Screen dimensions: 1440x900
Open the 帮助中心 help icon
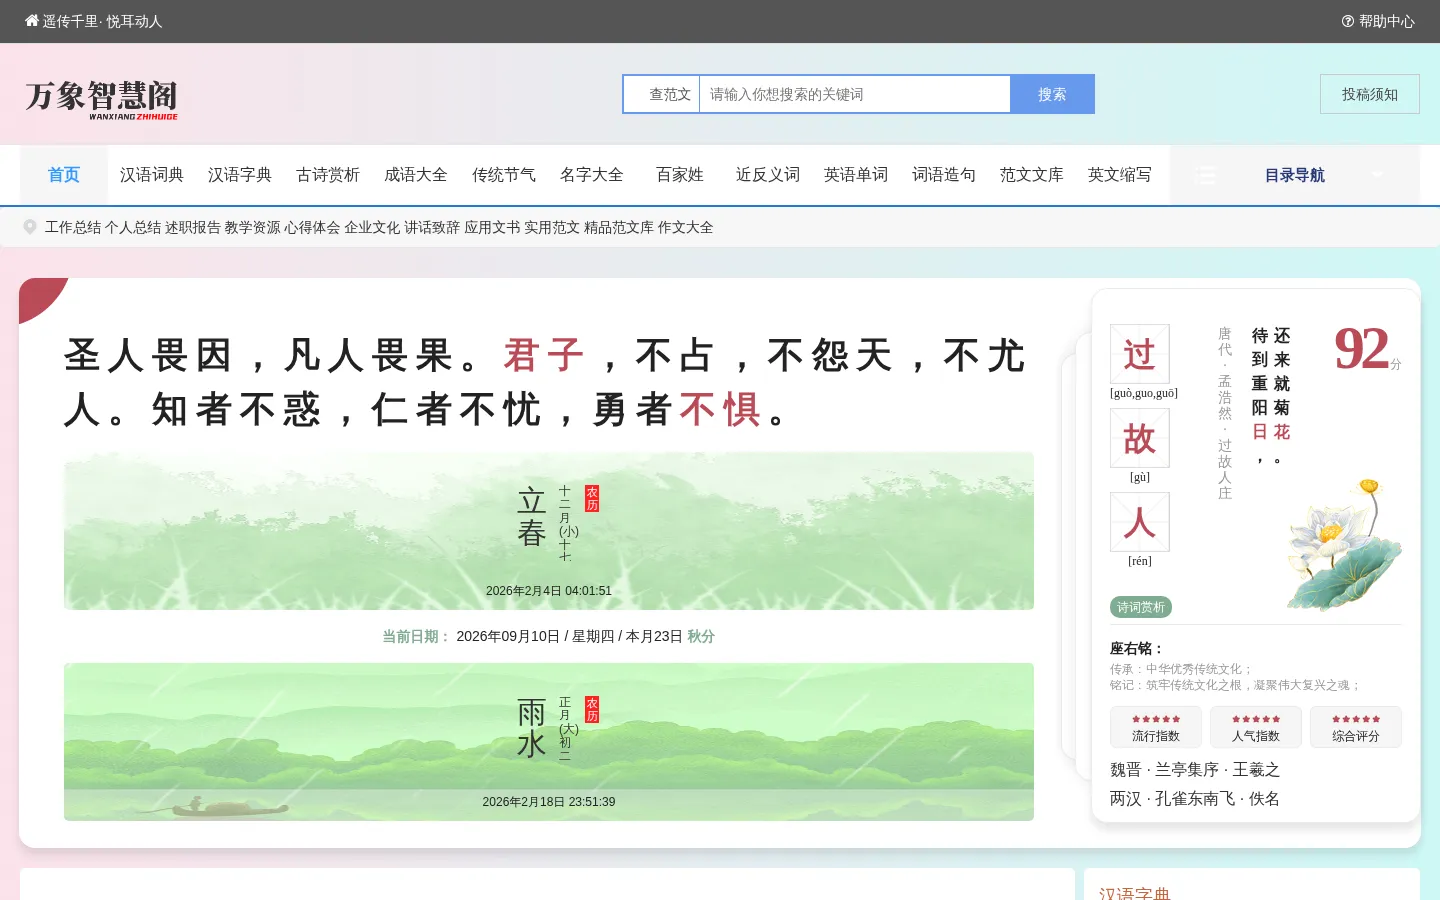coord(1348,21)
